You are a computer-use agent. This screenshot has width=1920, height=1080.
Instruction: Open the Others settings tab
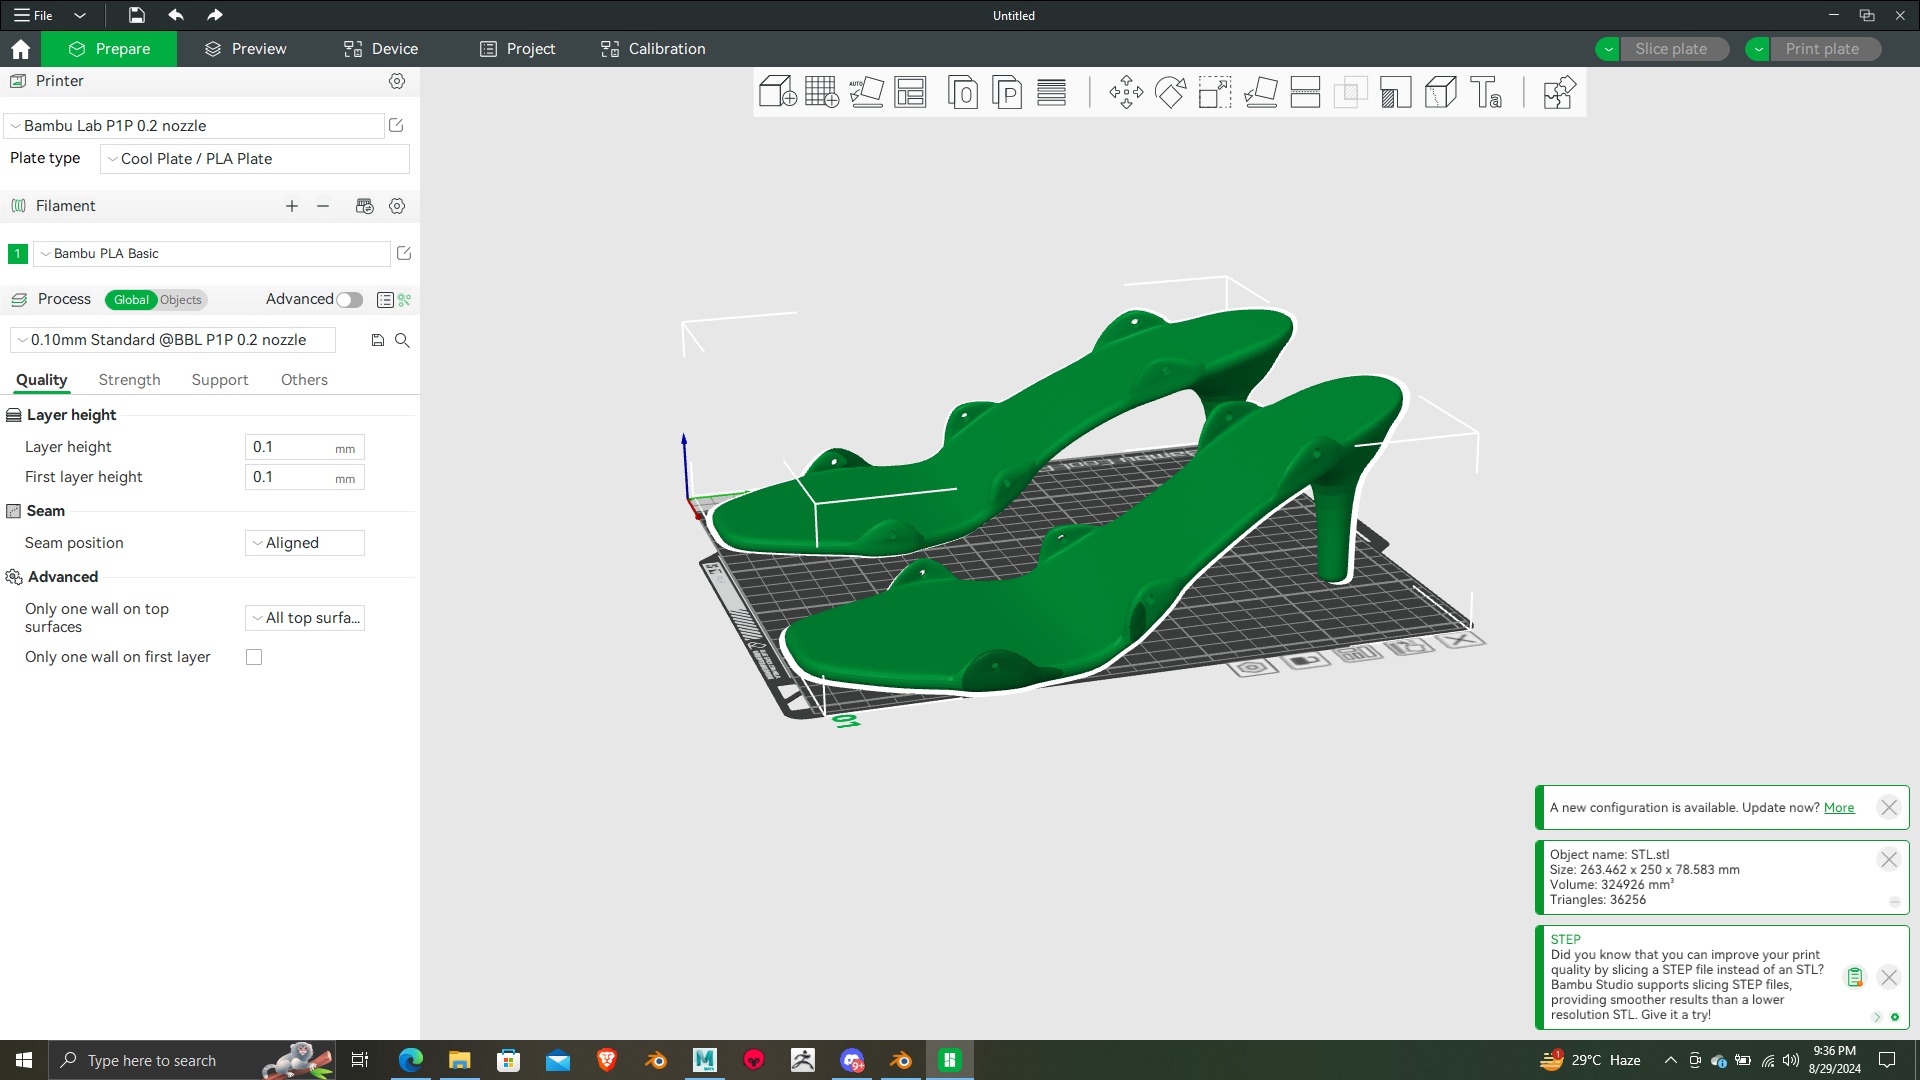[304, 380]
